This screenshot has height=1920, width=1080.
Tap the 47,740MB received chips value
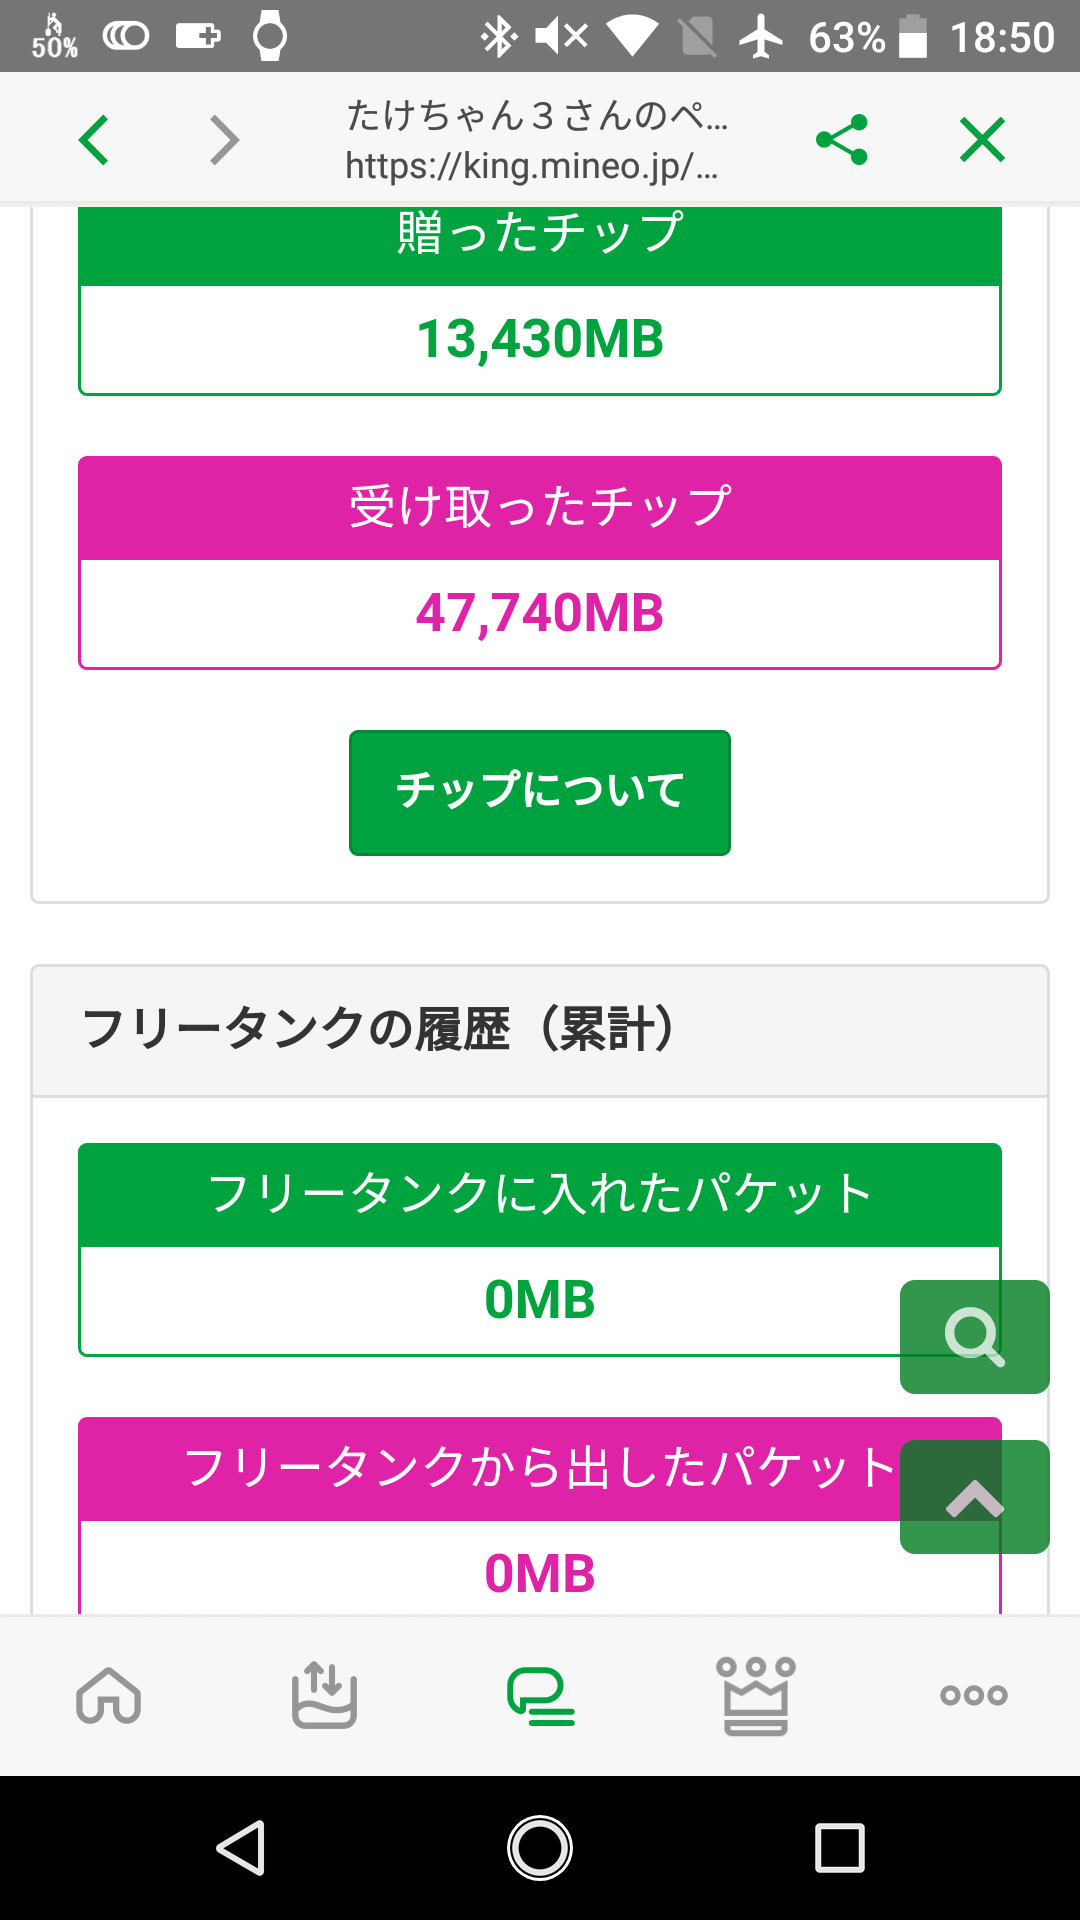[x=540, y=613]
